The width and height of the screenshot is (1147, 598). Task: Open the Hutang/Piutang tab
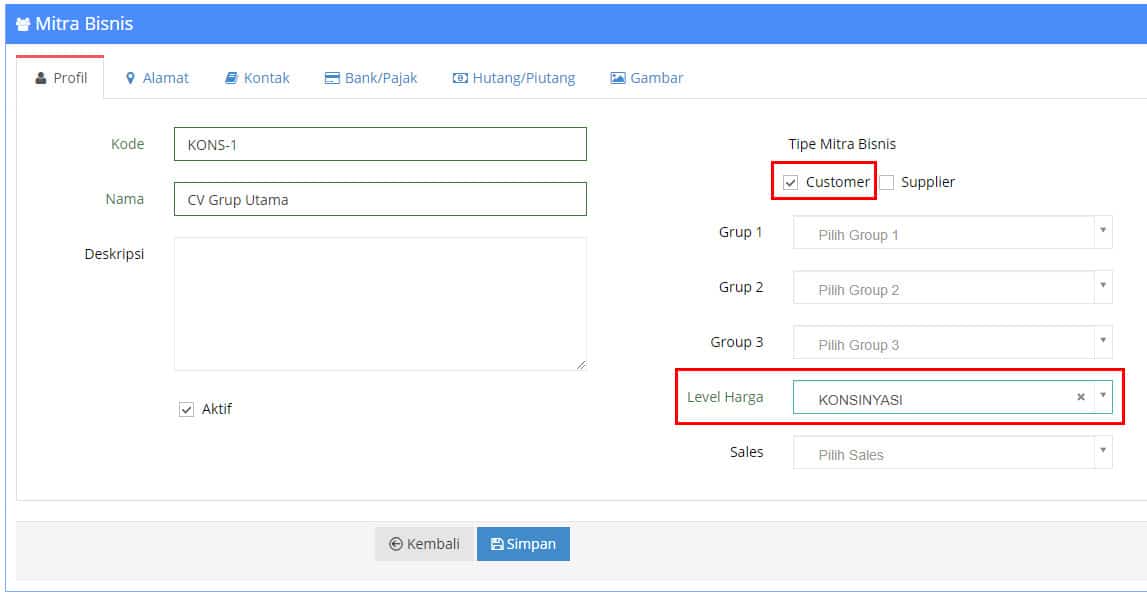[x=514, y=78]
